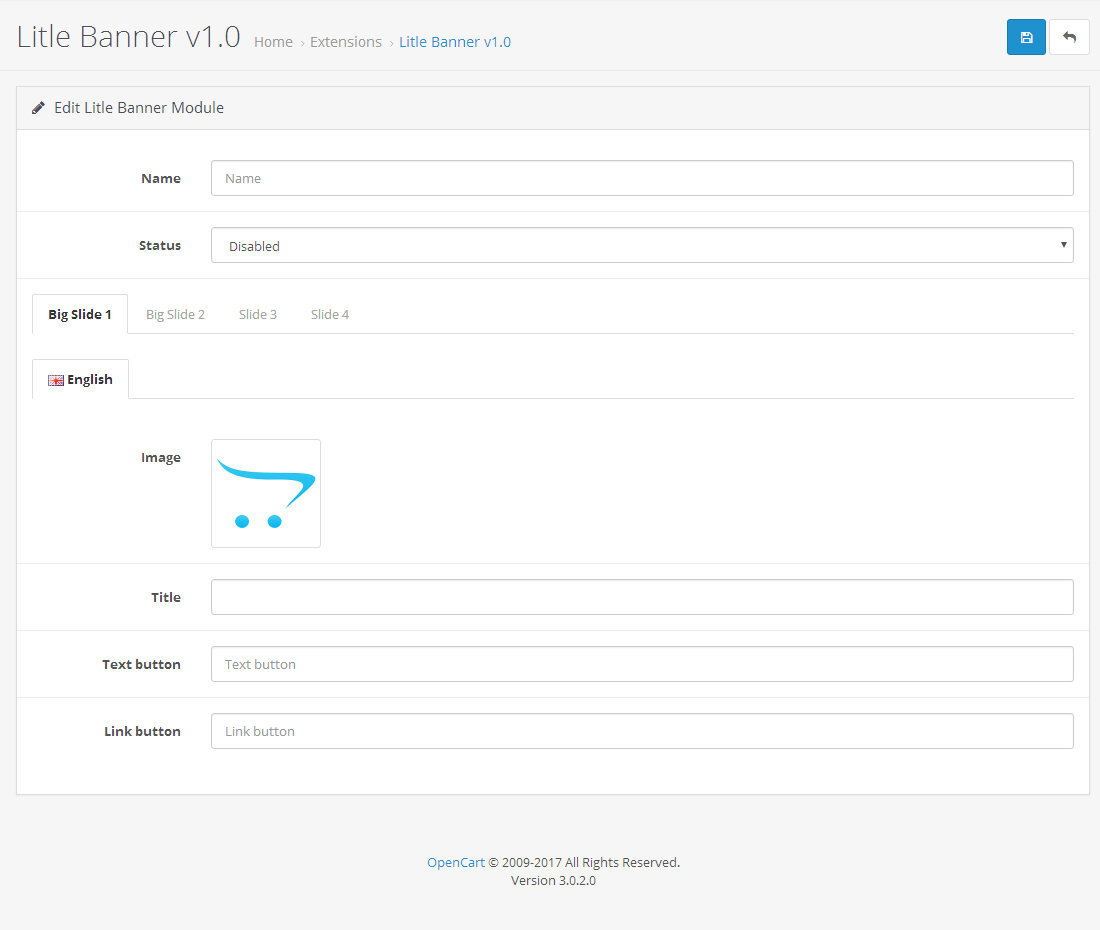The height and width of the screenshot is (930, 1100).
Task: Click the back arrow Cancel icon
Action: click(x=1069, y=37)
